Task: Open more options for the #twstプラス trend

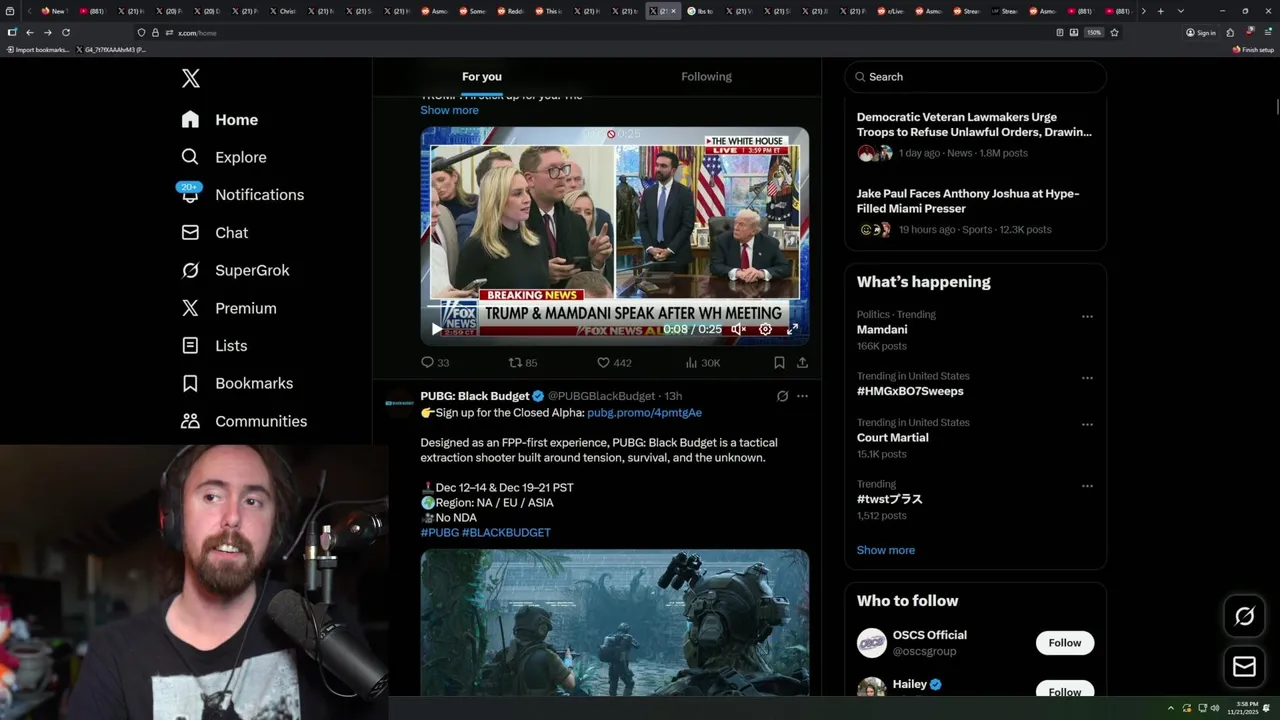Action: click(1087, 486)
